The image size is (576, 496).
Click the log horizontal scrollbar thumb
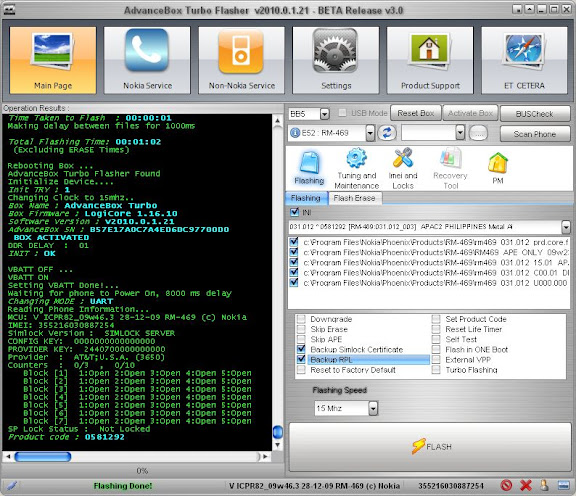tap(43, 457)
